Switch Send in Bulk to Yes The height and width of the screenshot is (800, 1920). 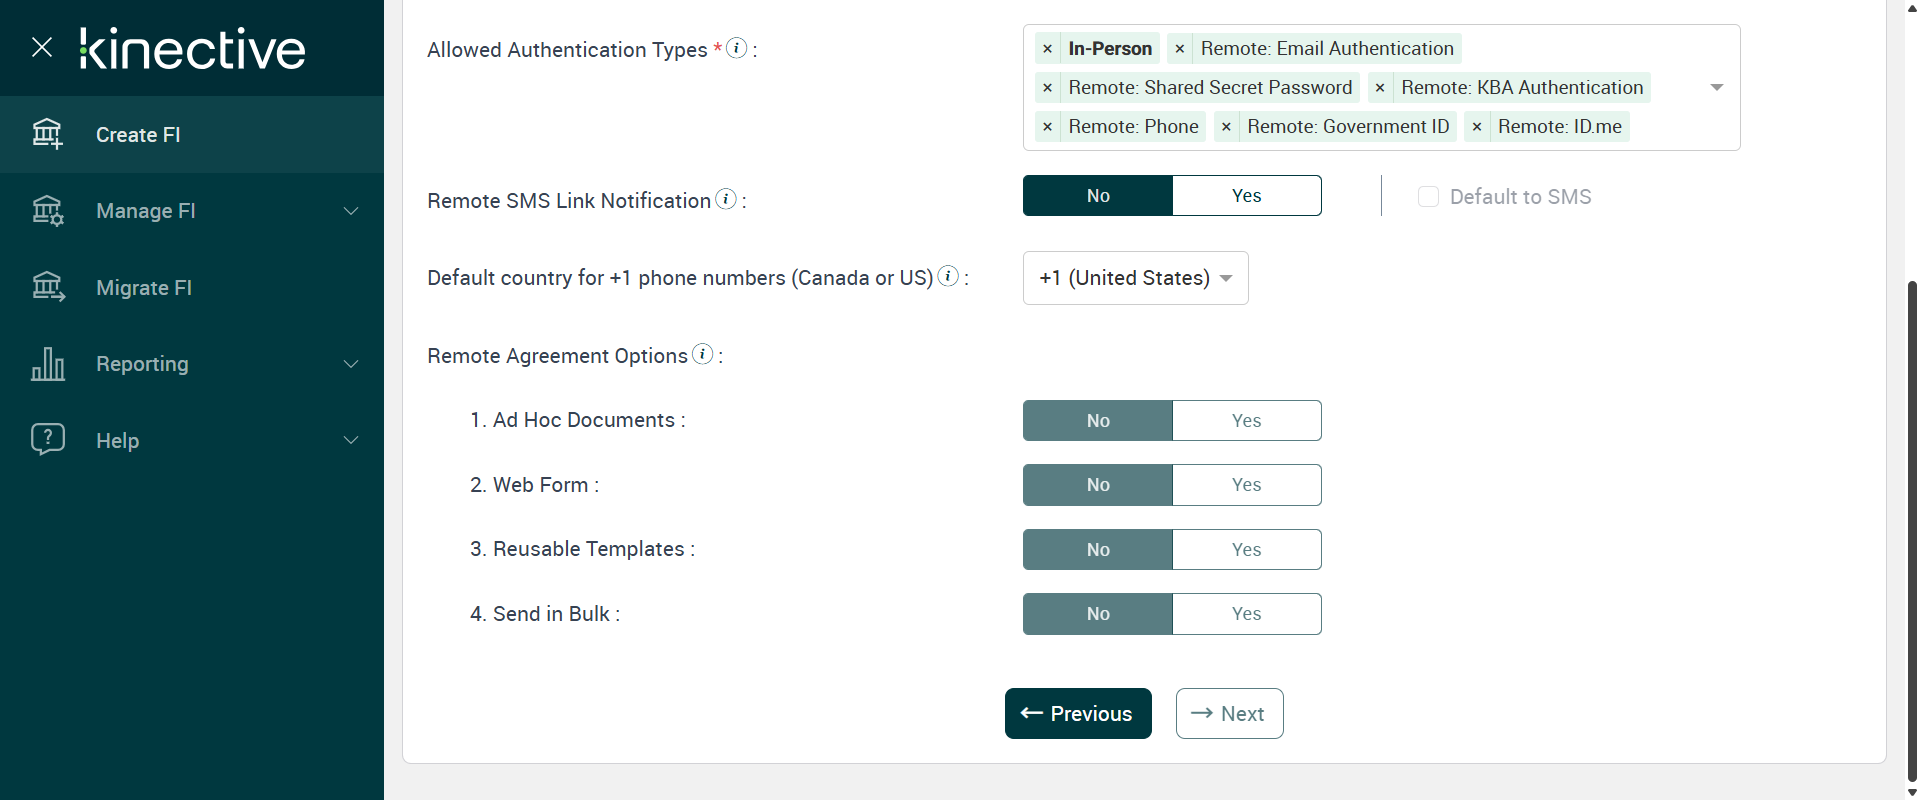coord(1246,614)
